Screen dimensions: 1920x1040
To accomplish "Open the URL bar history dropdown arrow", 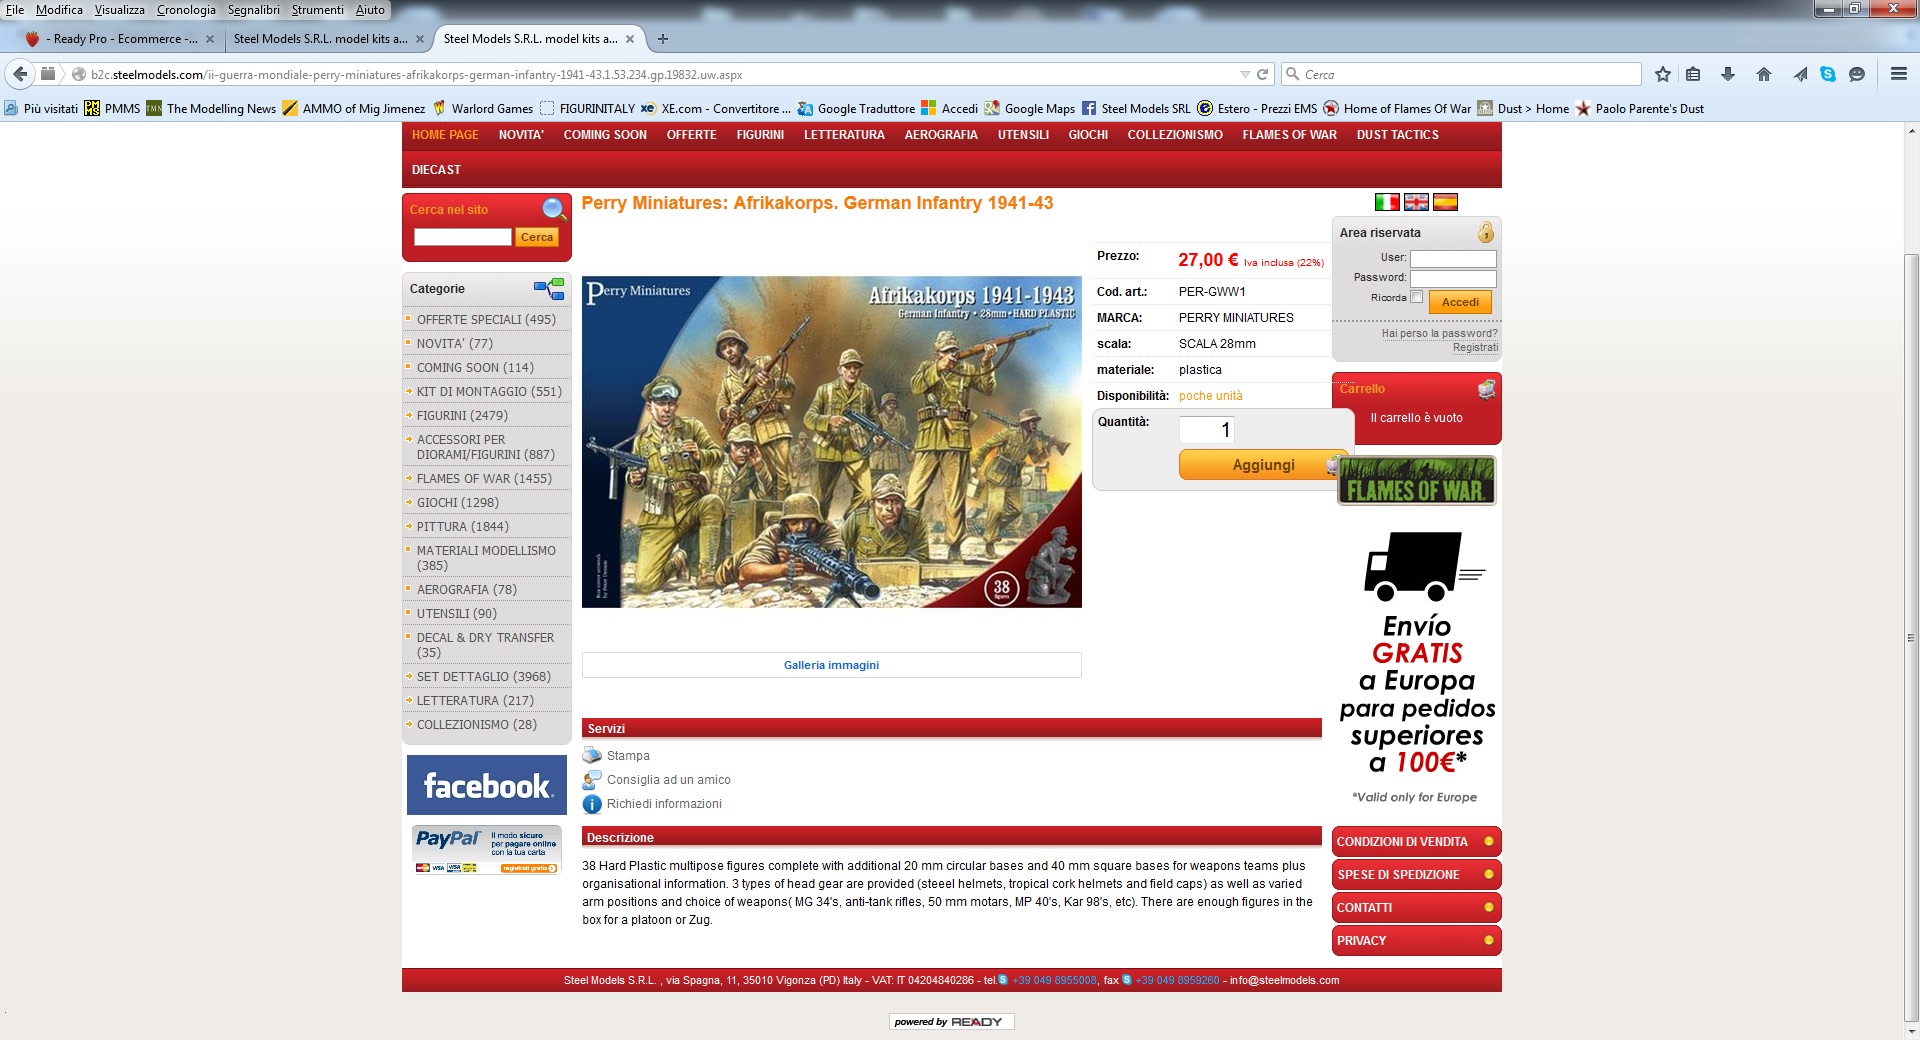I will (1245, 74).
